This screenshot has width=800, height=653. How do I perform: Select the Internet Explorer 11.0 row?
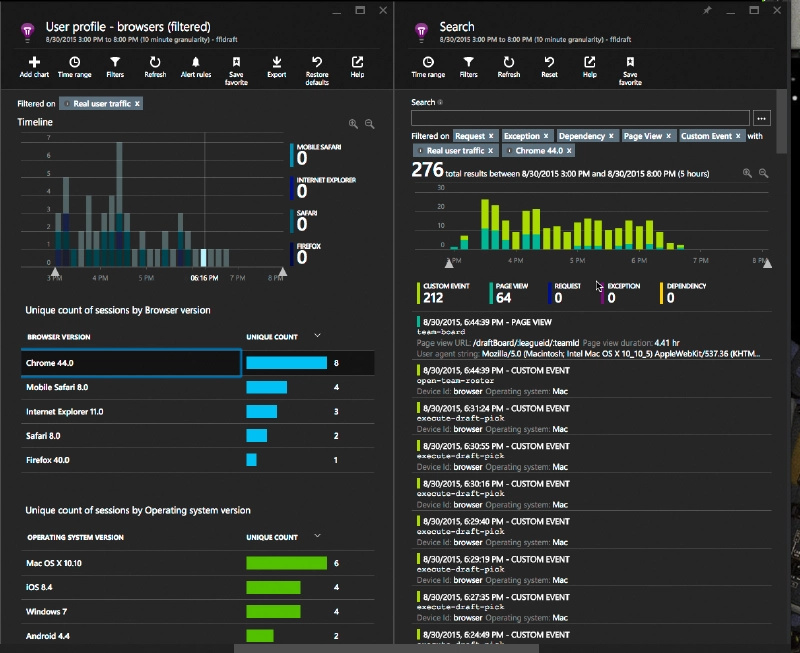(197, 412)
